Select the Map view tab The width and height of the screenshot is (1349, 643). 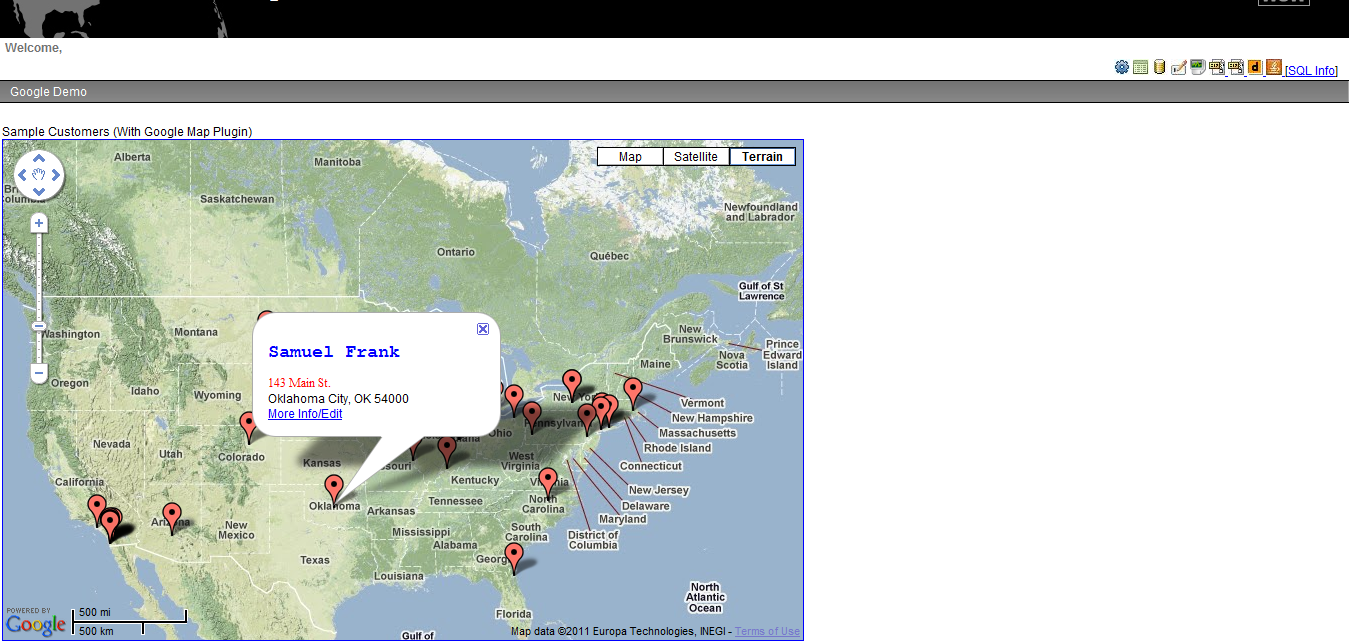click(630, 156)
